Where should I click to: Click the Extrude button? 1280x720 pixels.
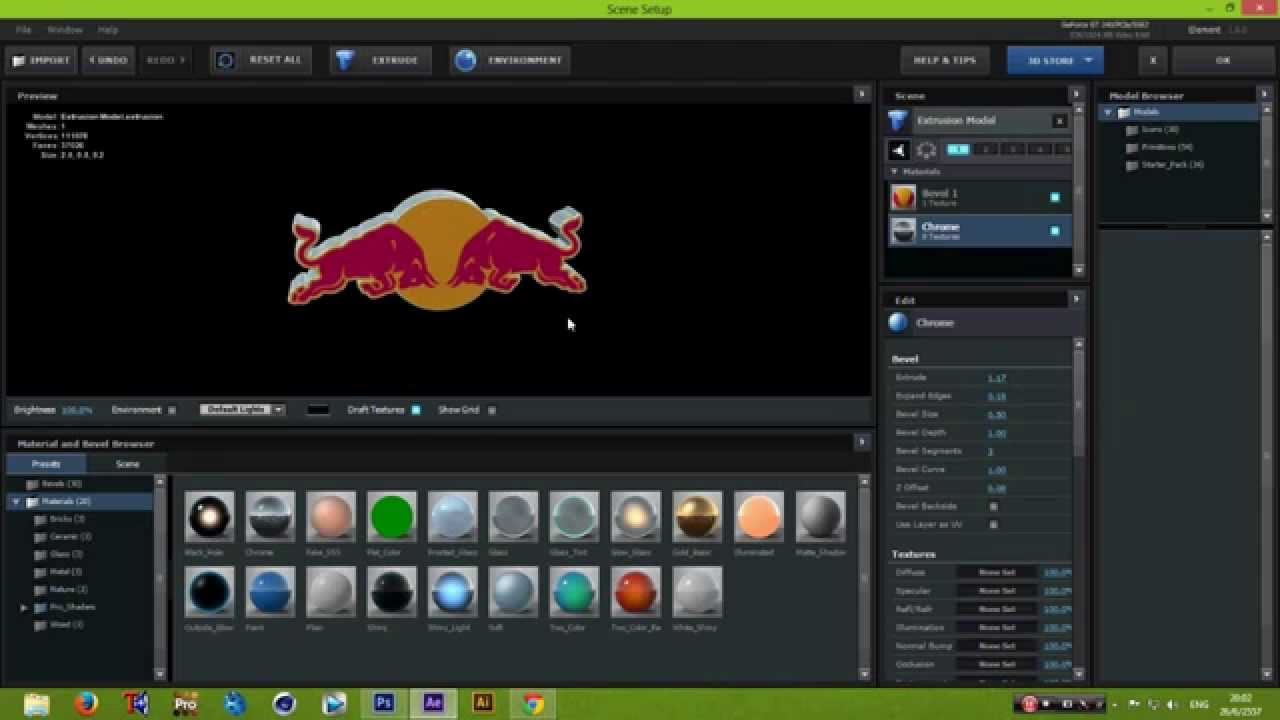point(381,60)
